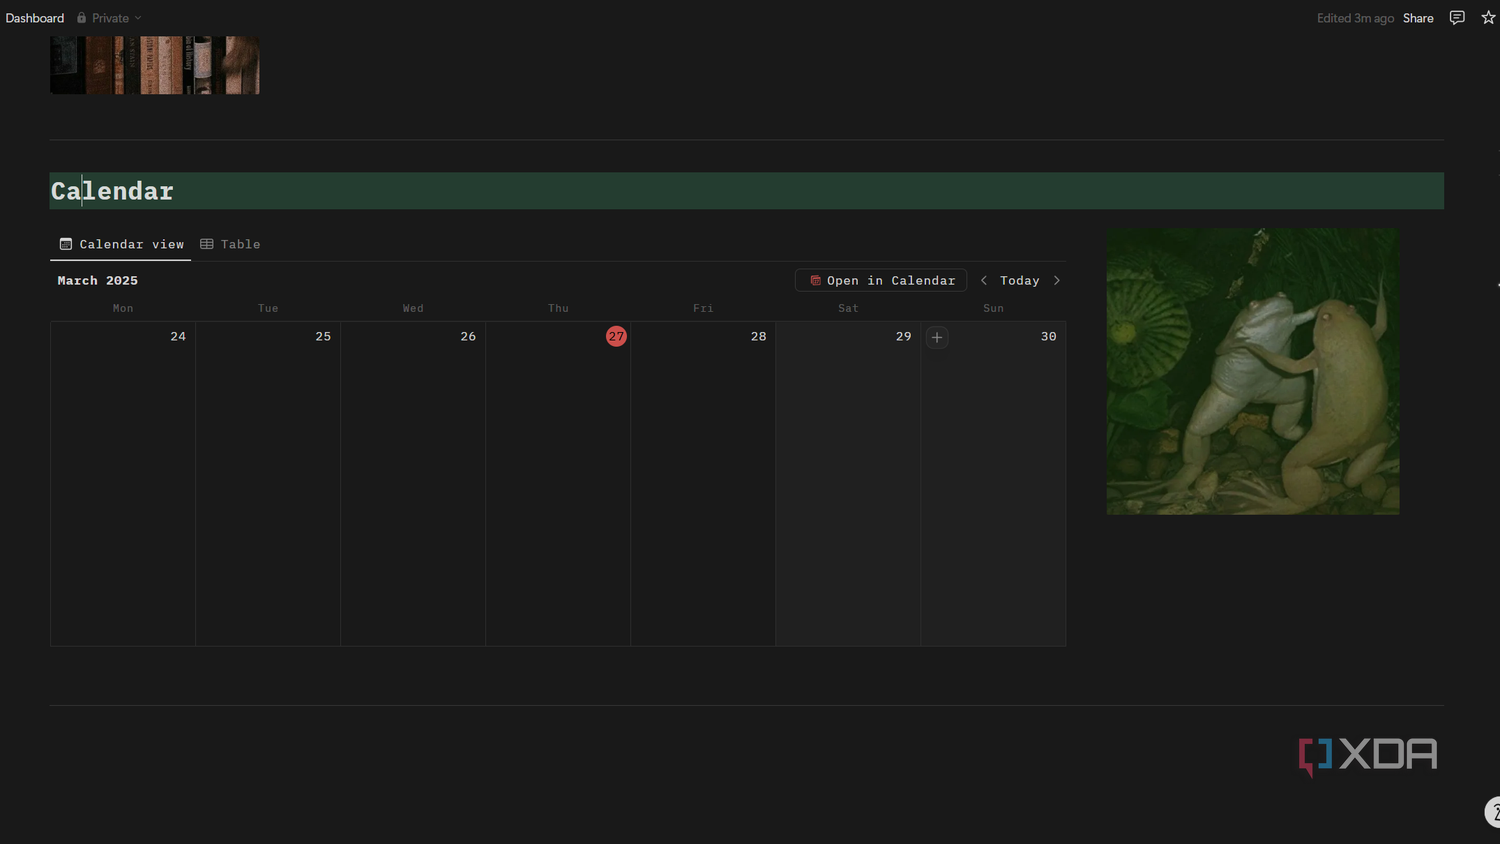Add a new item on day 30
The height and width of the screenshot is (844, 1500).
937,337
